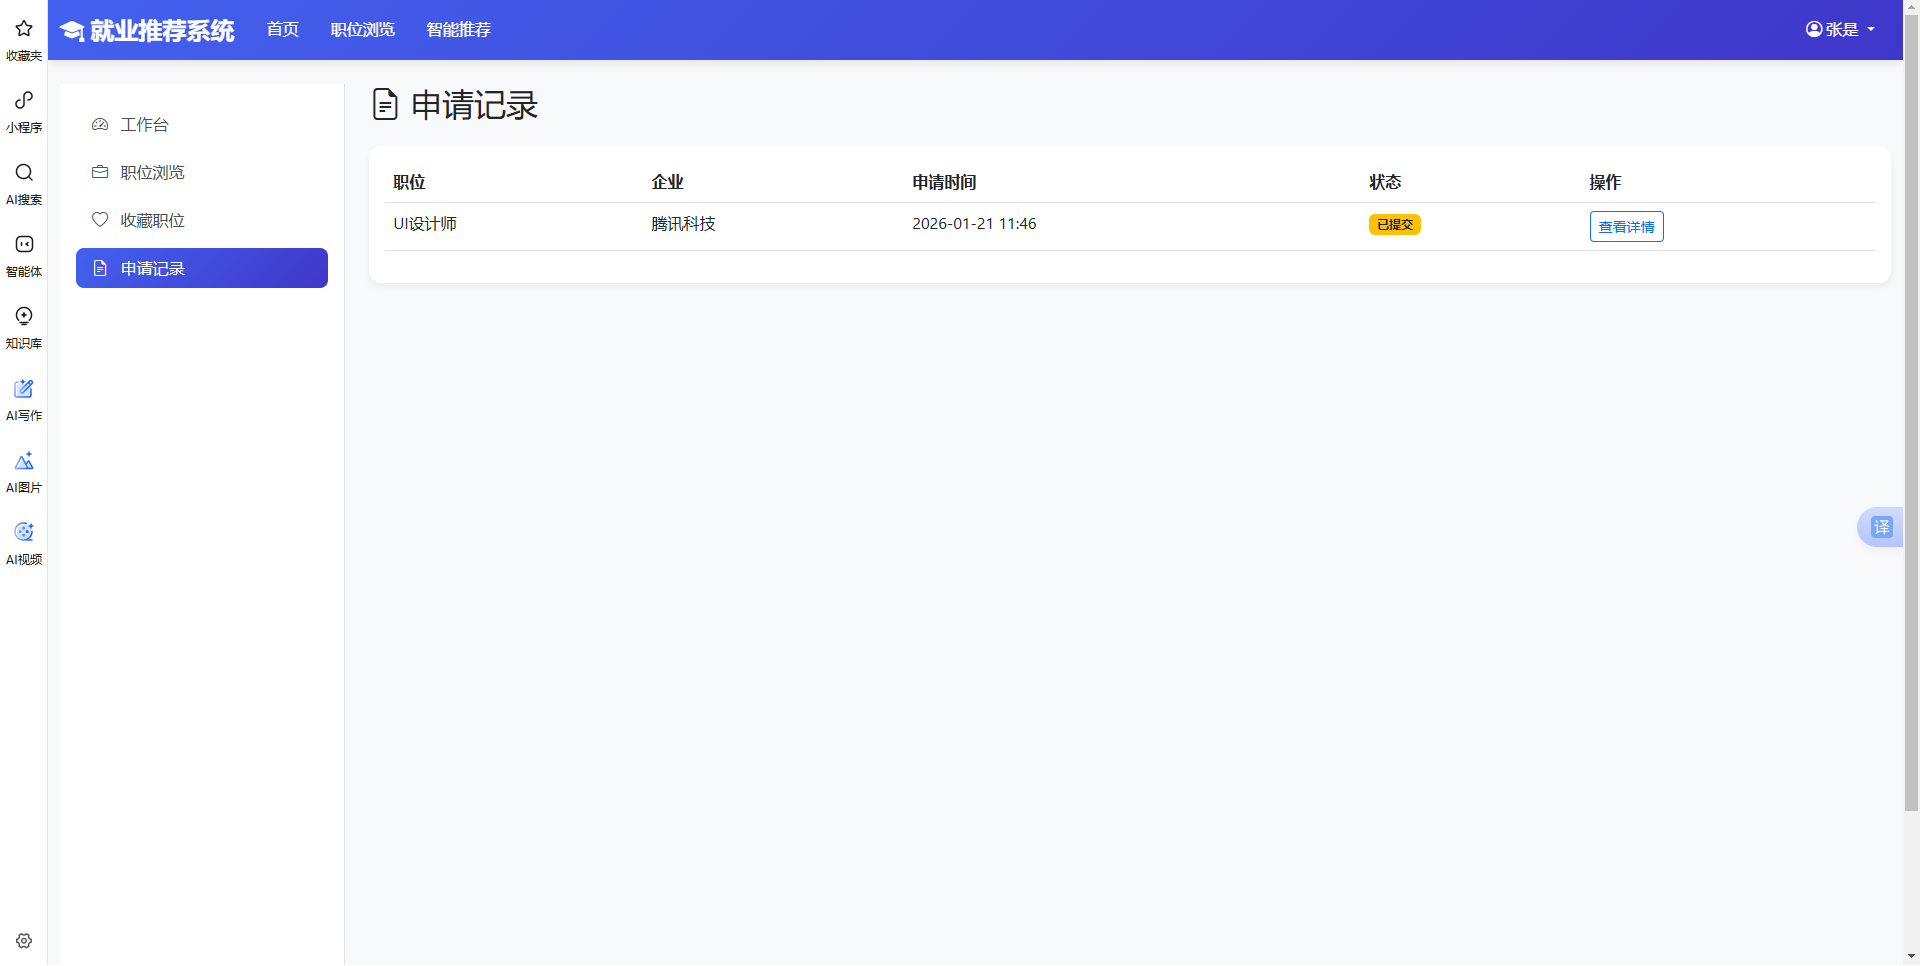Click the 就业推荐系统 brand title
The image size is (1920, 966).
(x=162, y=31)
